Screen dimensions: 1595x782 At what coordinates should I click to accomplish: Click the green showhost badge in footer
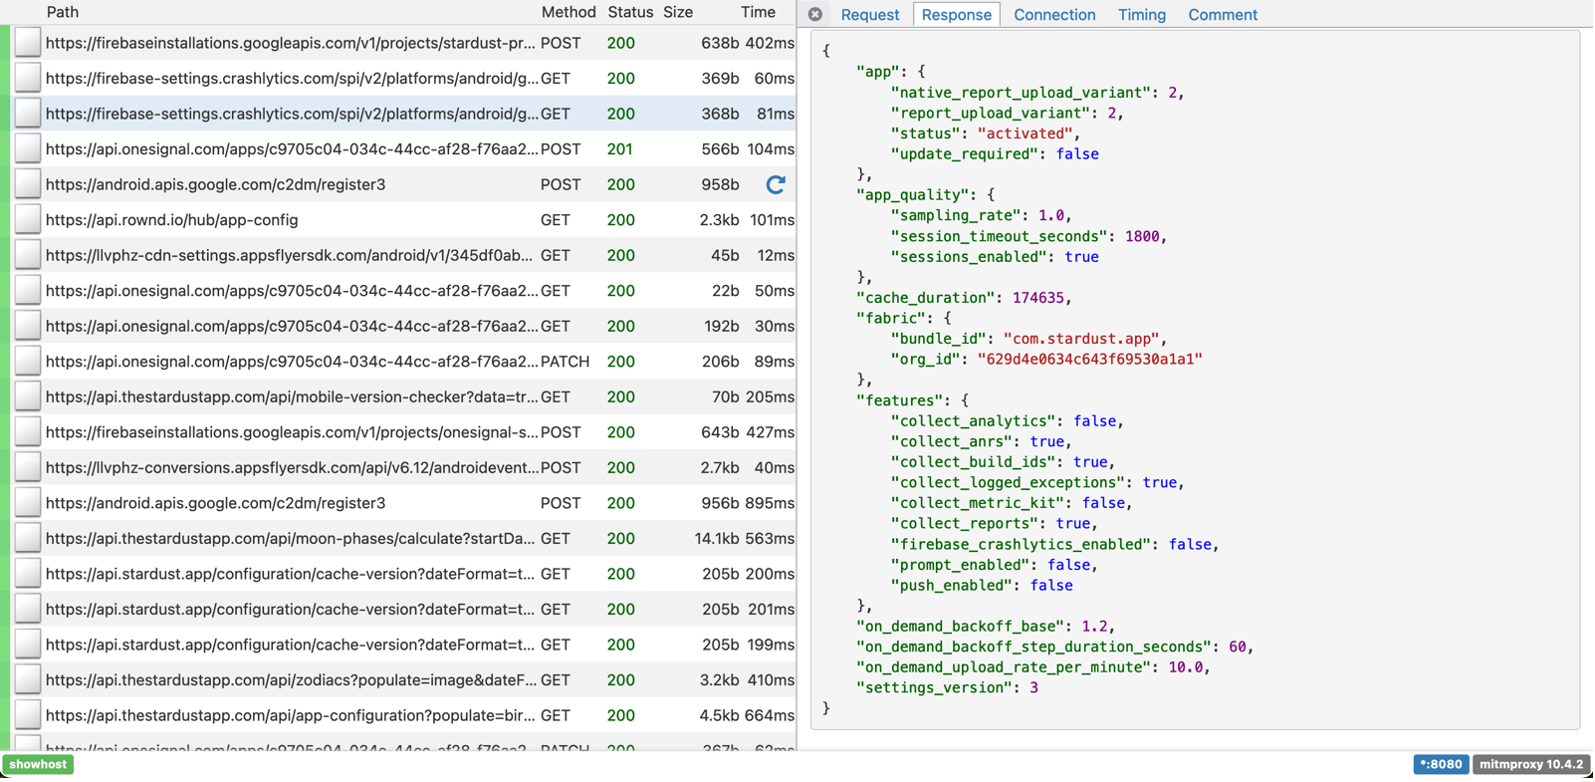click(x=39, y=764)
